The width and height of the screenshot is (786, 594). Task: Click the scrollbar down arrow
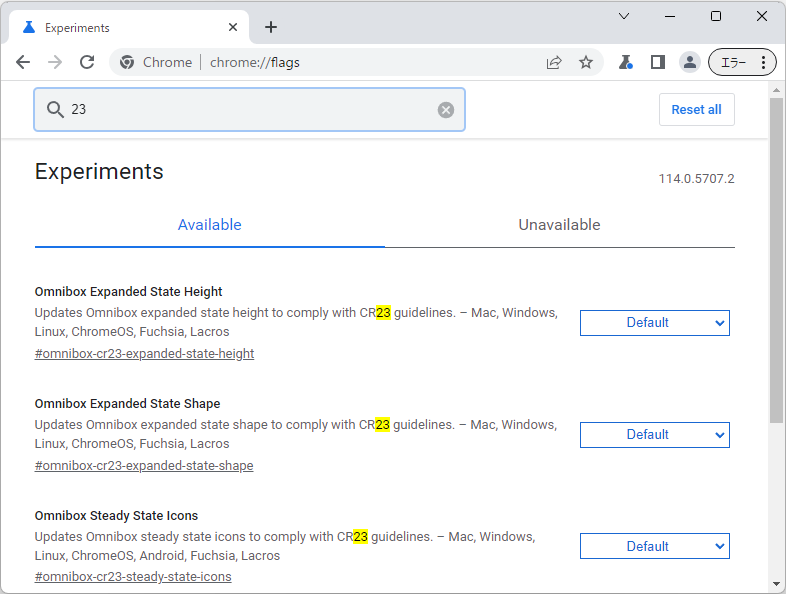(x=776, y=584)
